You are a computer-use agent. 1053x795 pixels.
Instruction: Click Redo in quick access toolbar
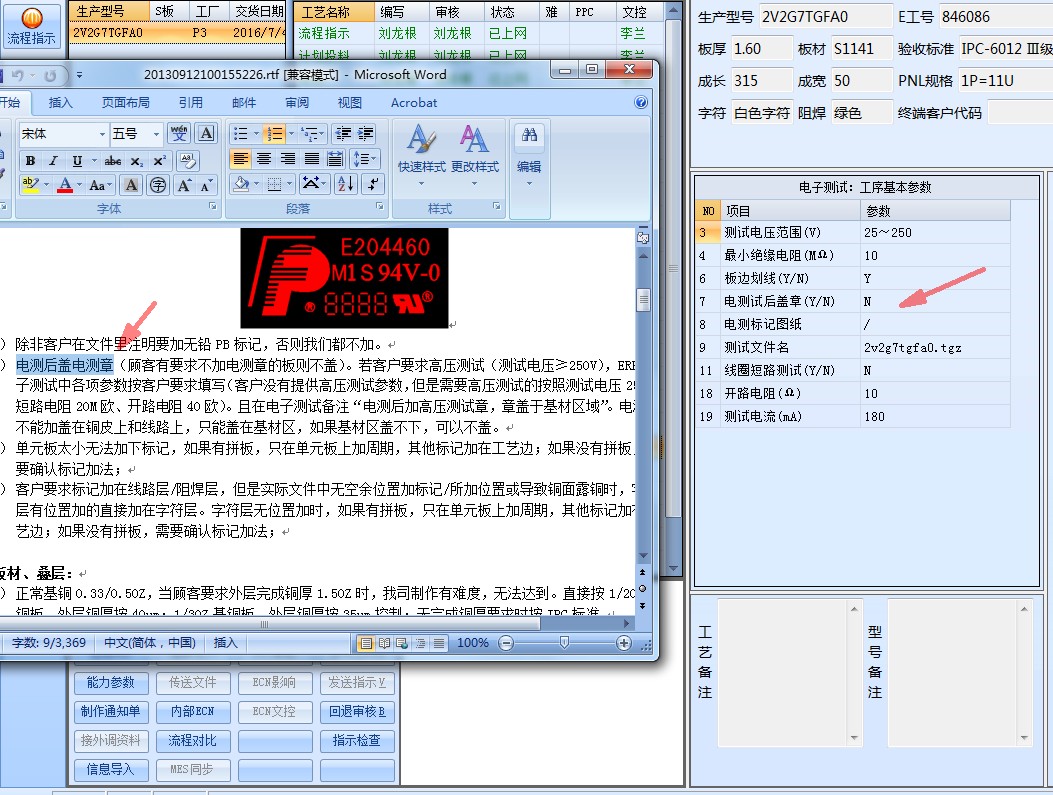(50, 75)
